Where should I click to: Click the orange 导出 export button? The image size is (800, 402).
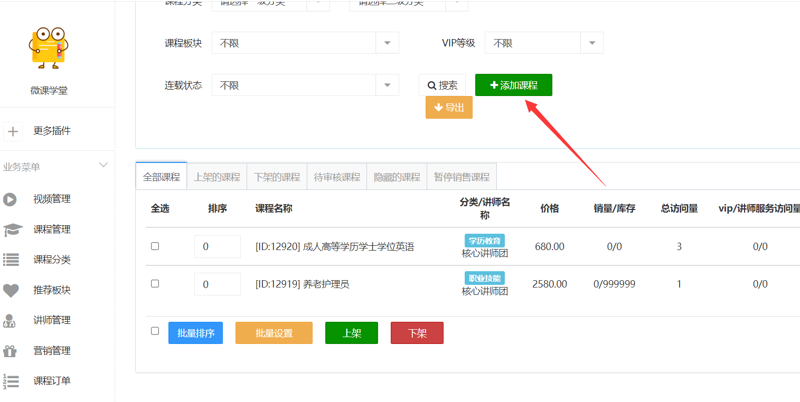(x=449, y=108)
